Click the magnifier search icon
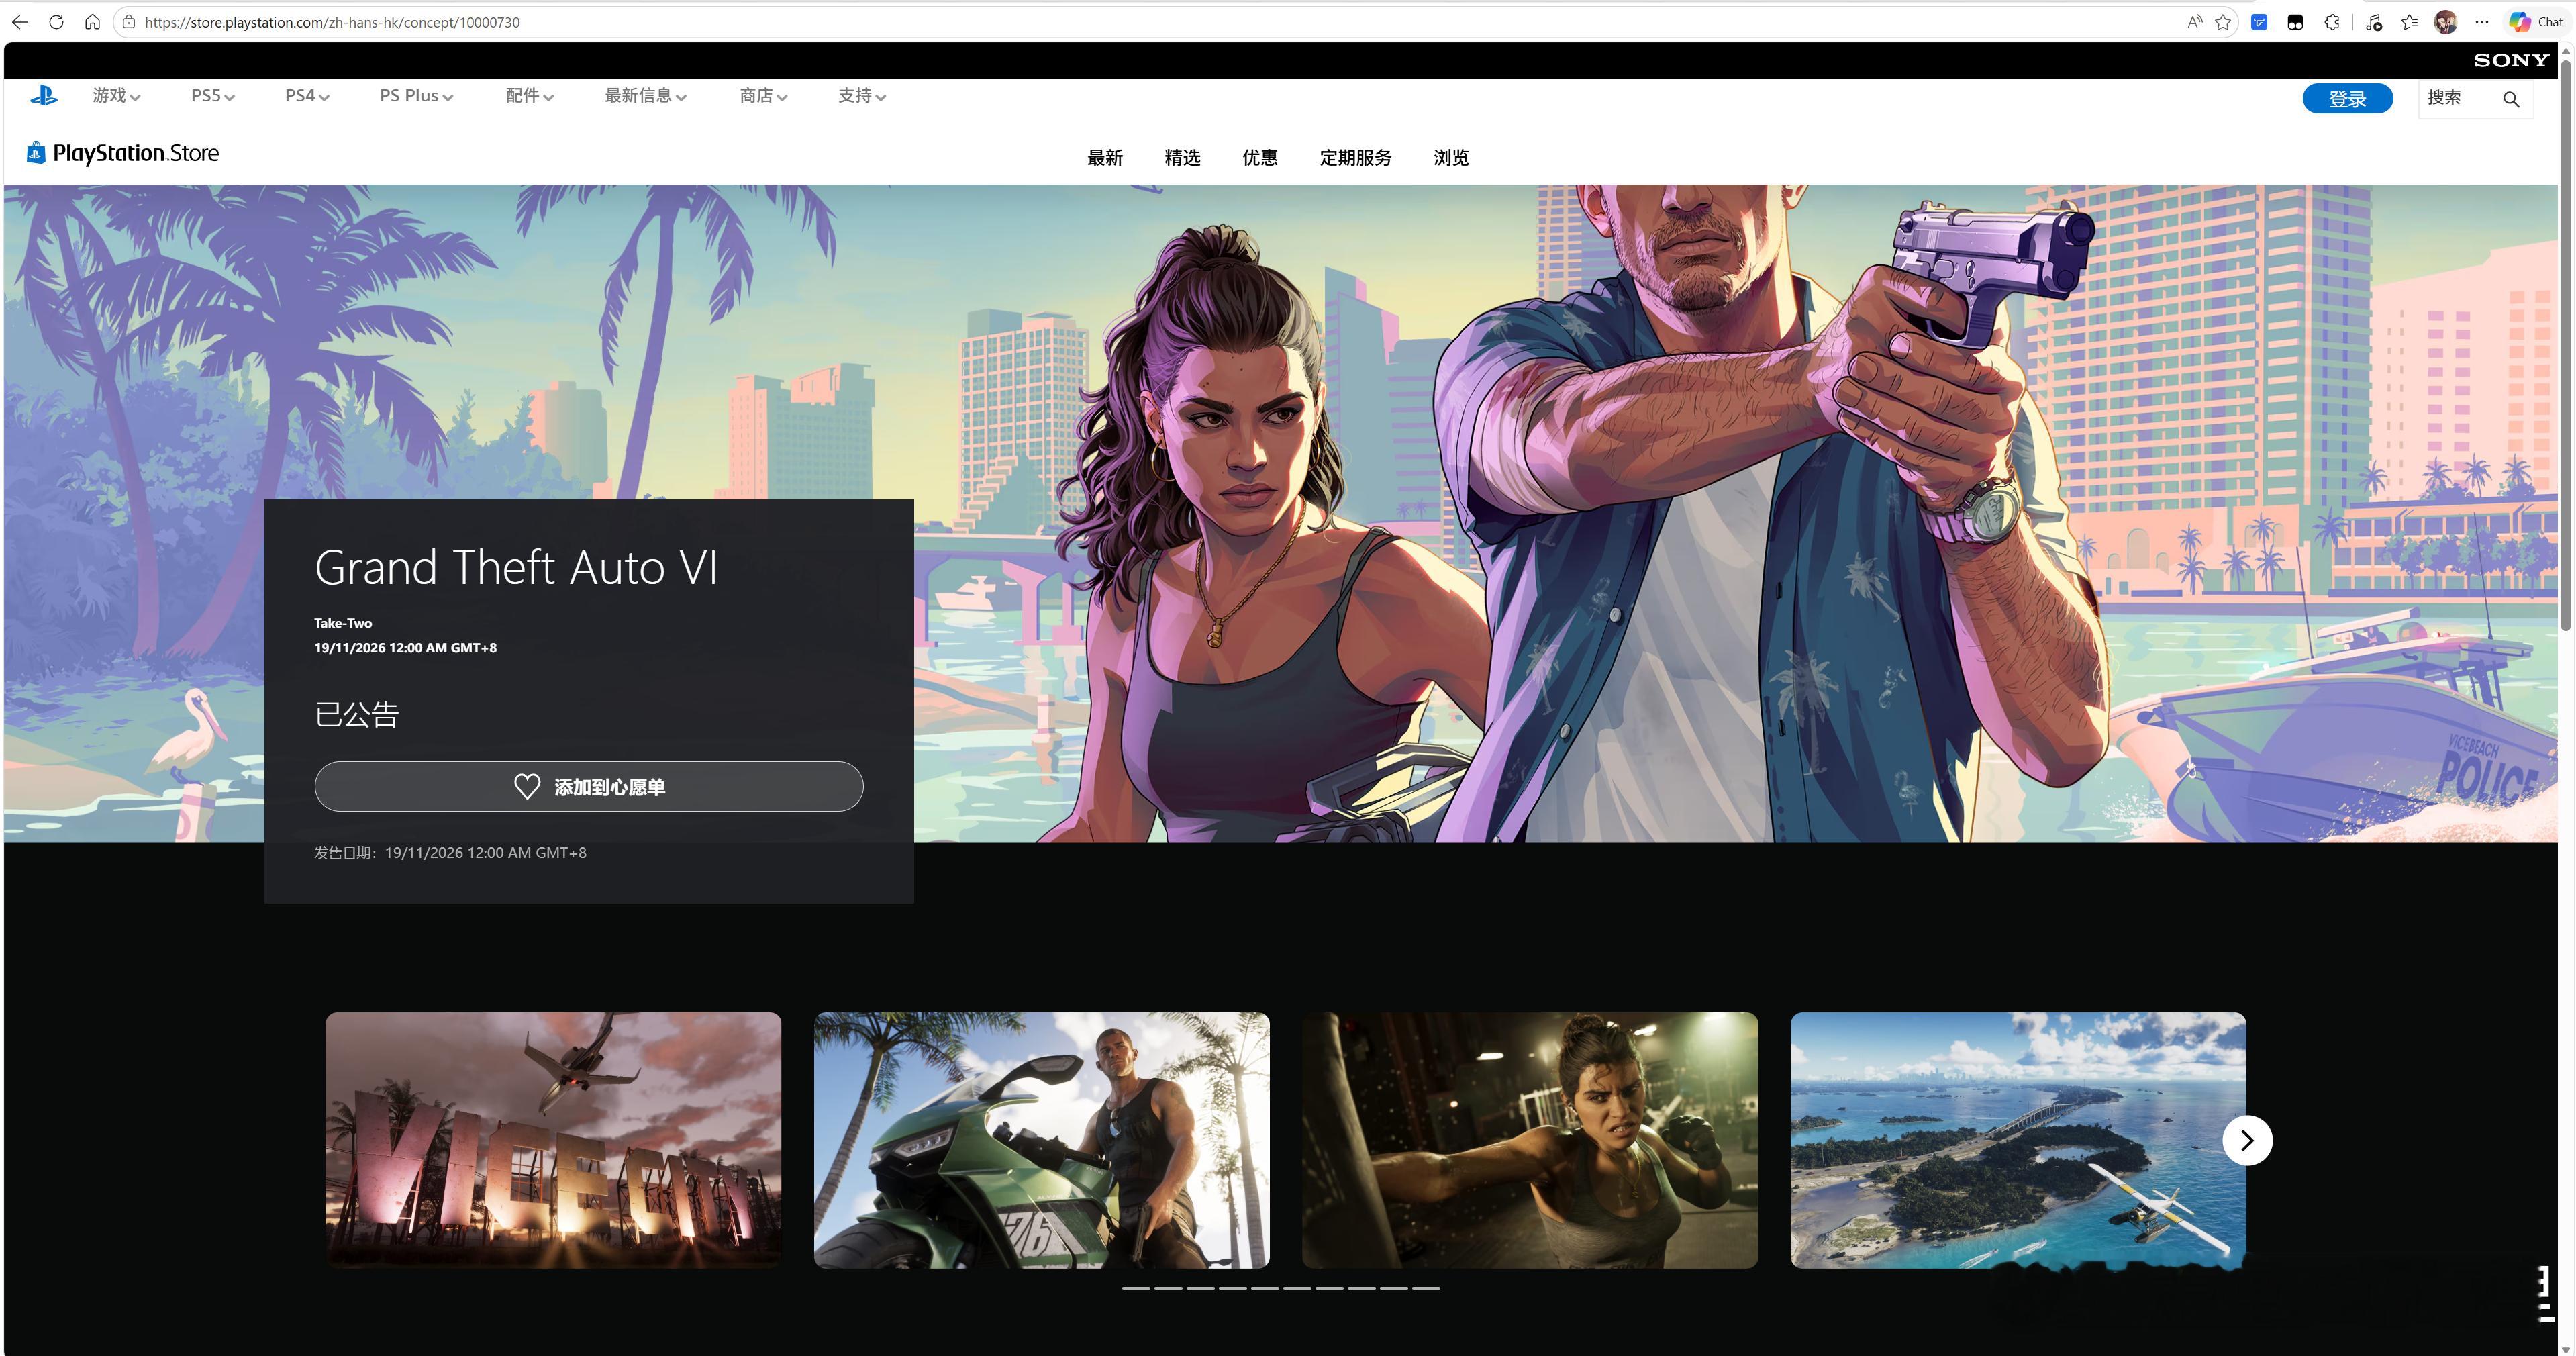Viewport: 2576px width, 1356px height. (2511, 99)
